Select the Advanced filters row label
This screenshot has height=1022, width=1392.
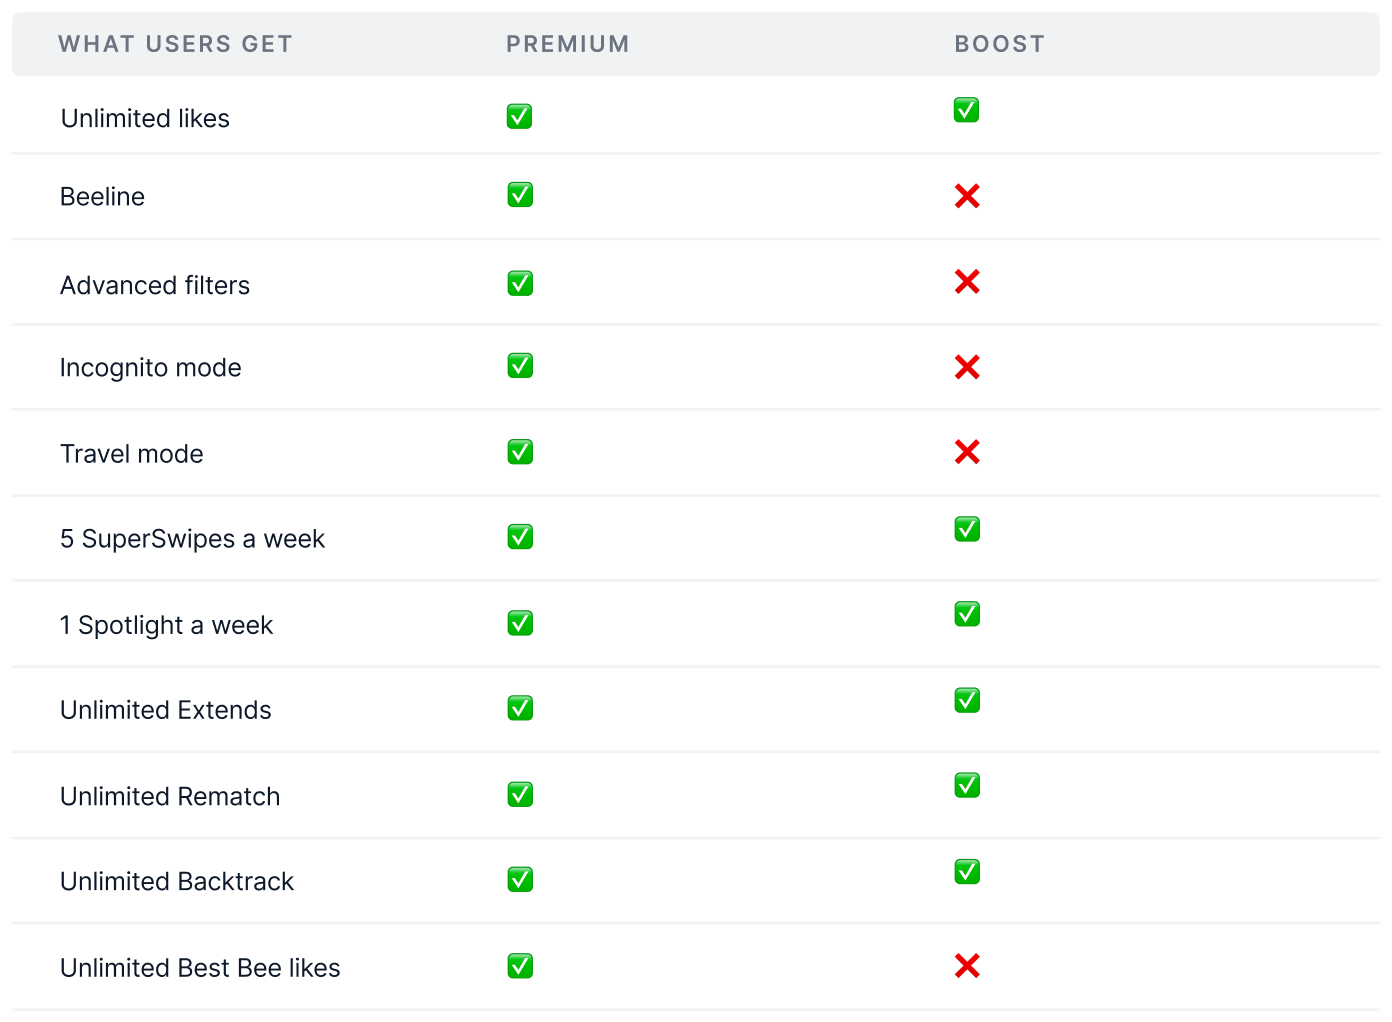pos(155,286)
